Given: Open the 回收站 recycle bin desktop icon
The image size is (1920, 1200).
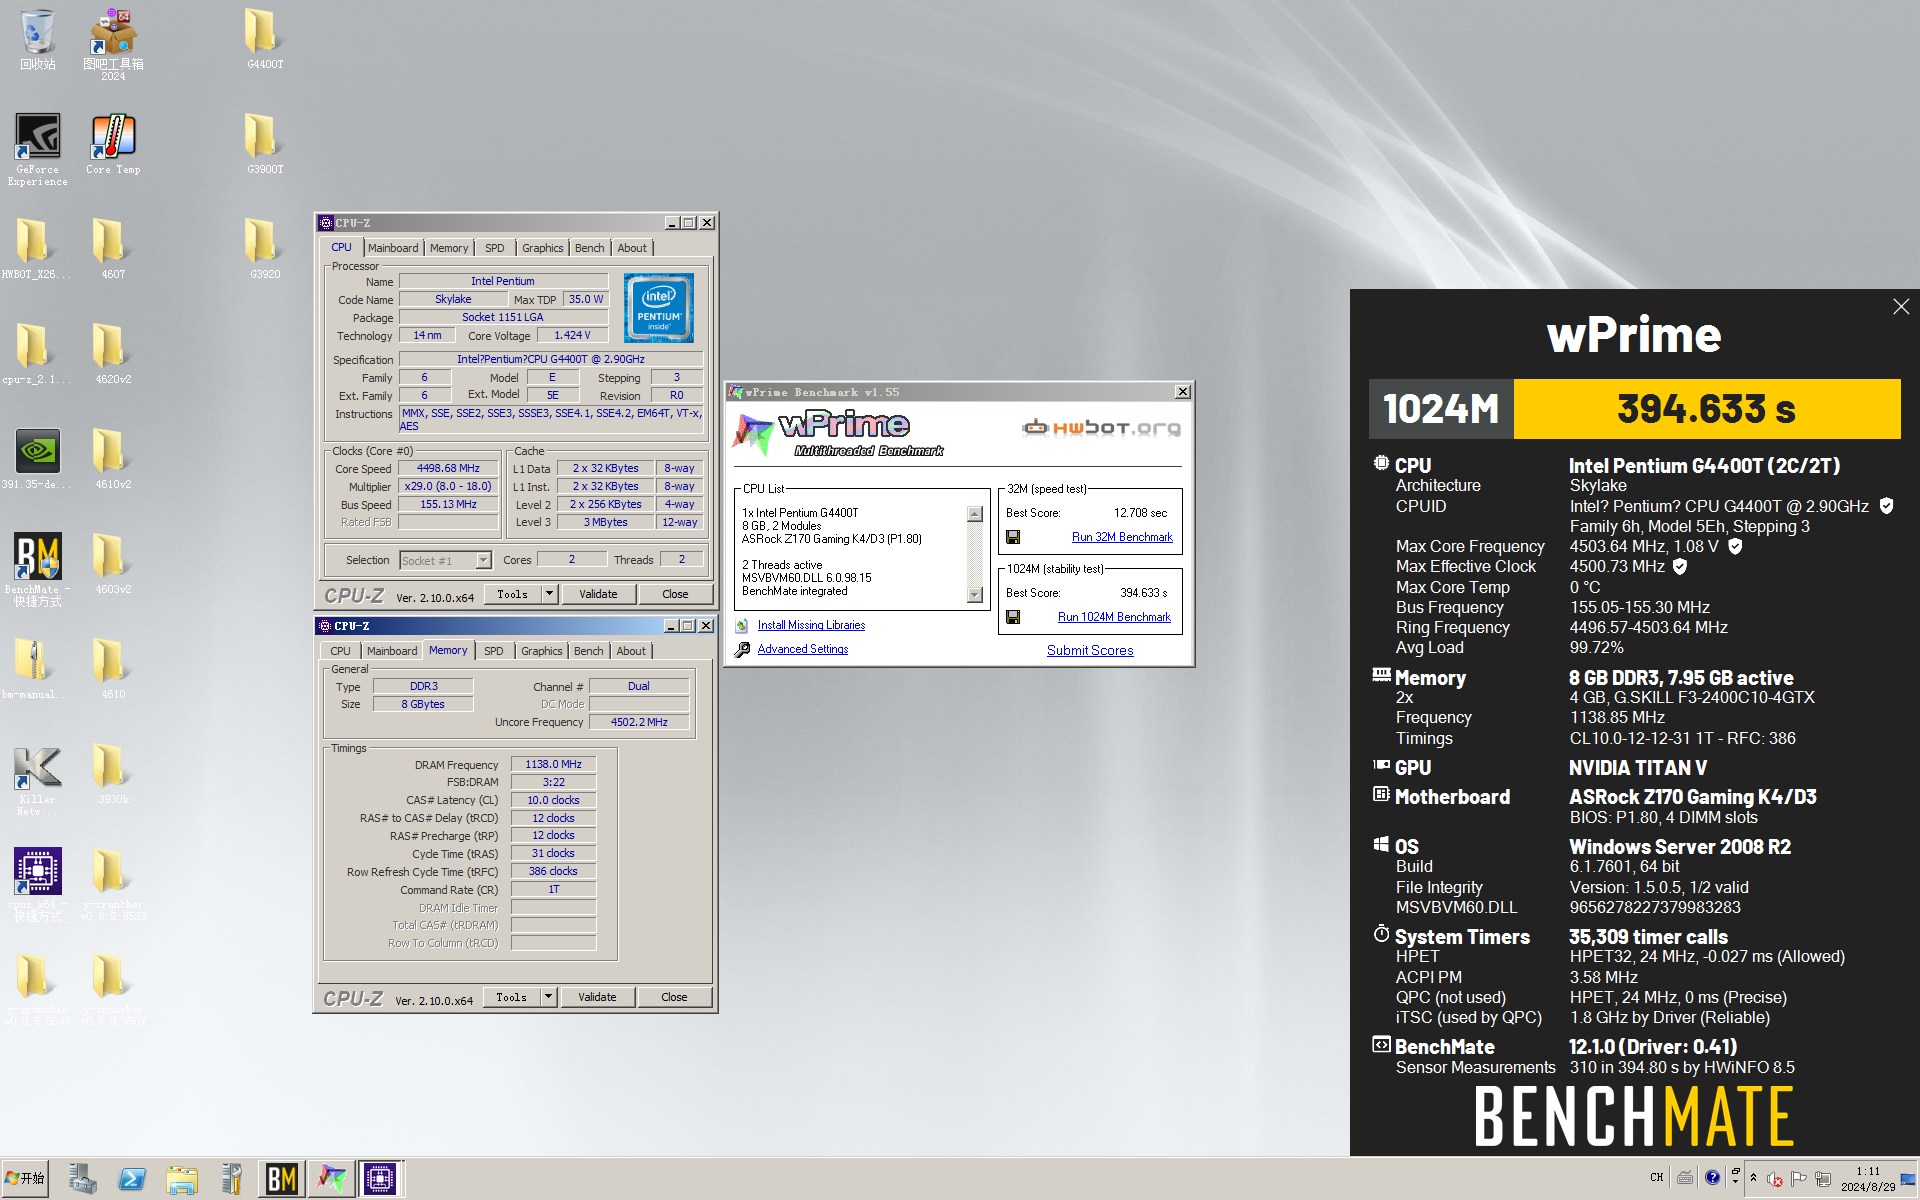Looking at the screenshot, I should tap(38, 40).
